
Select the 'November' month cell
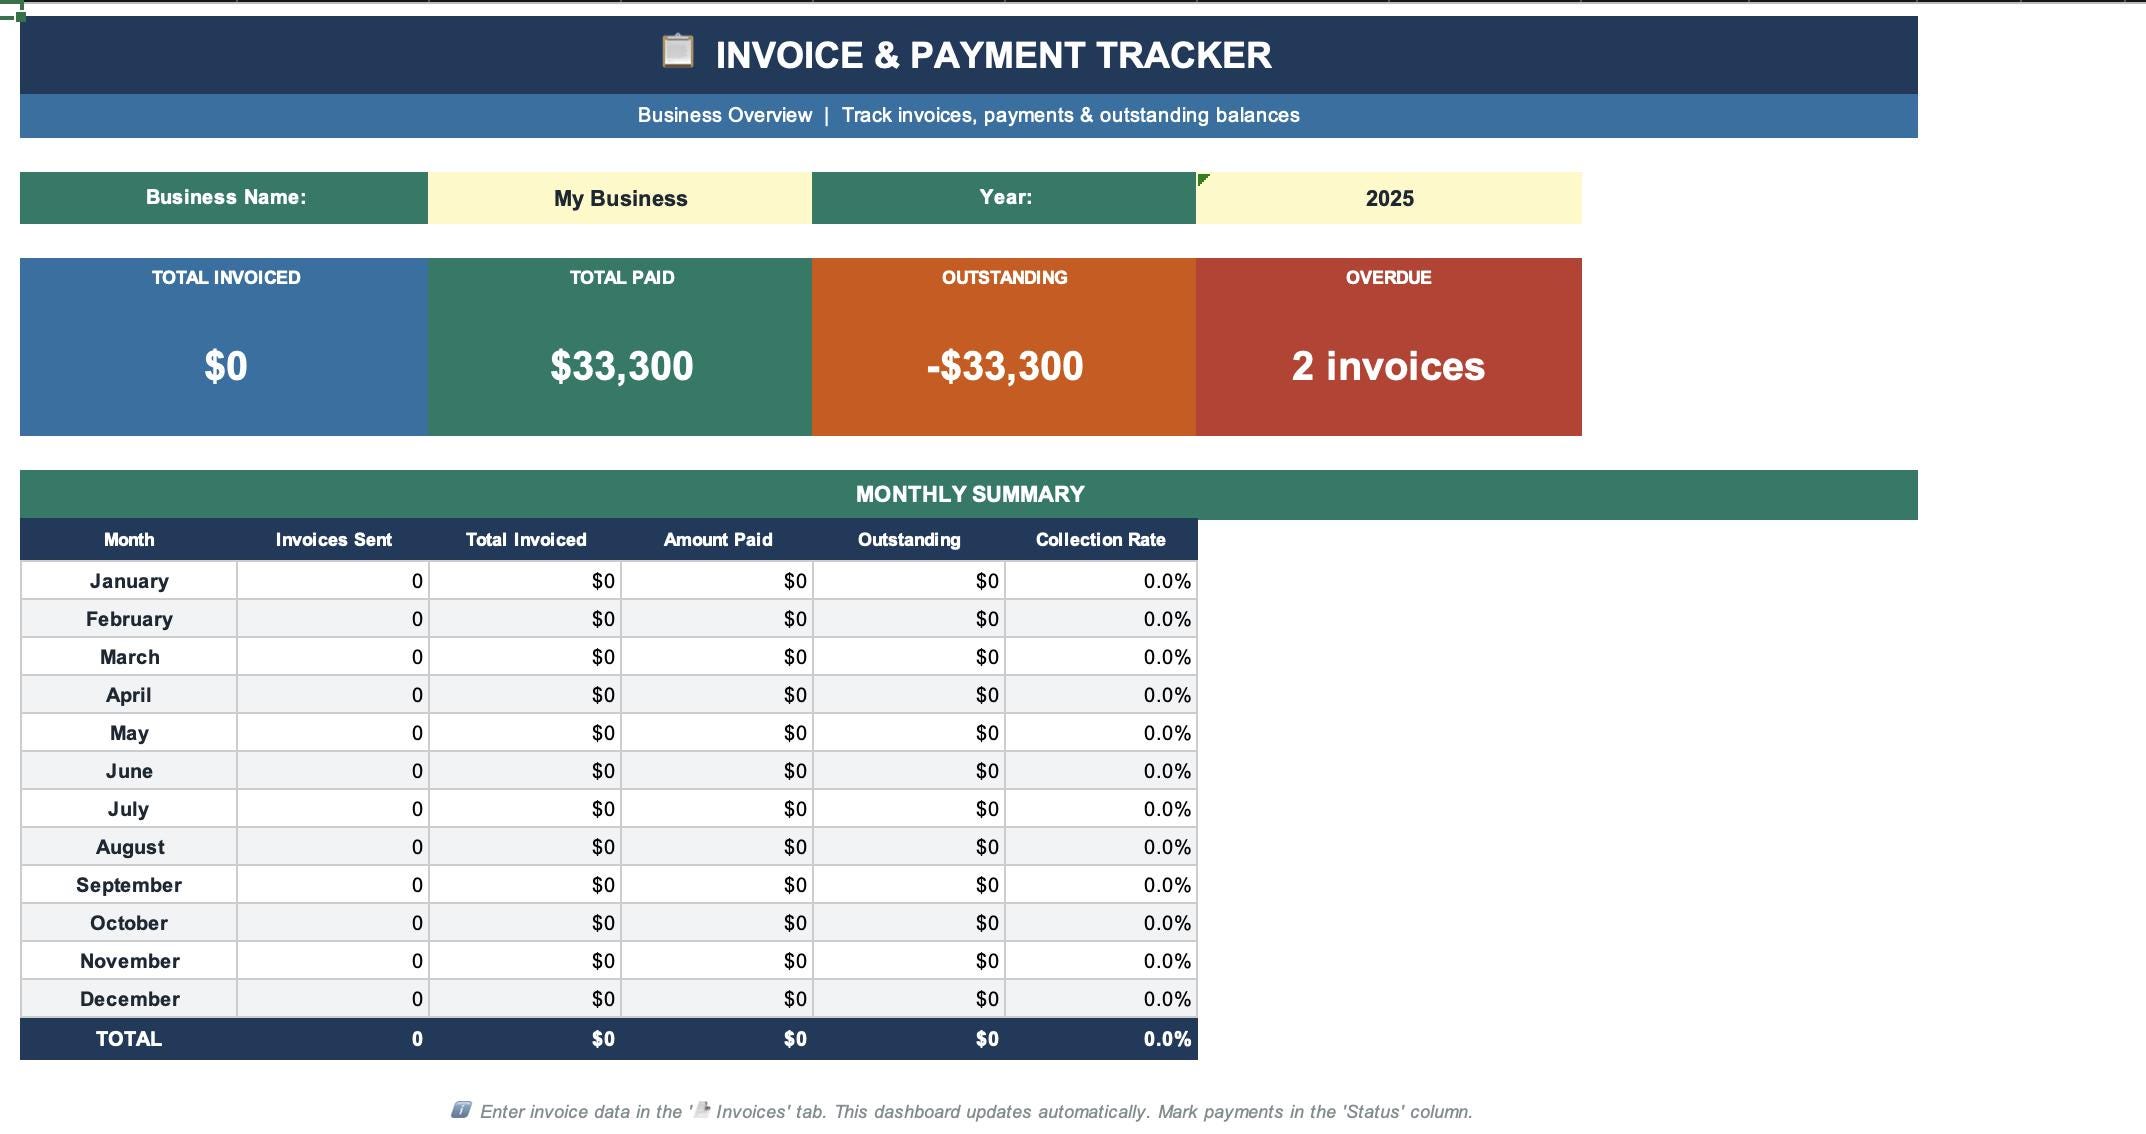pos(129,961)
